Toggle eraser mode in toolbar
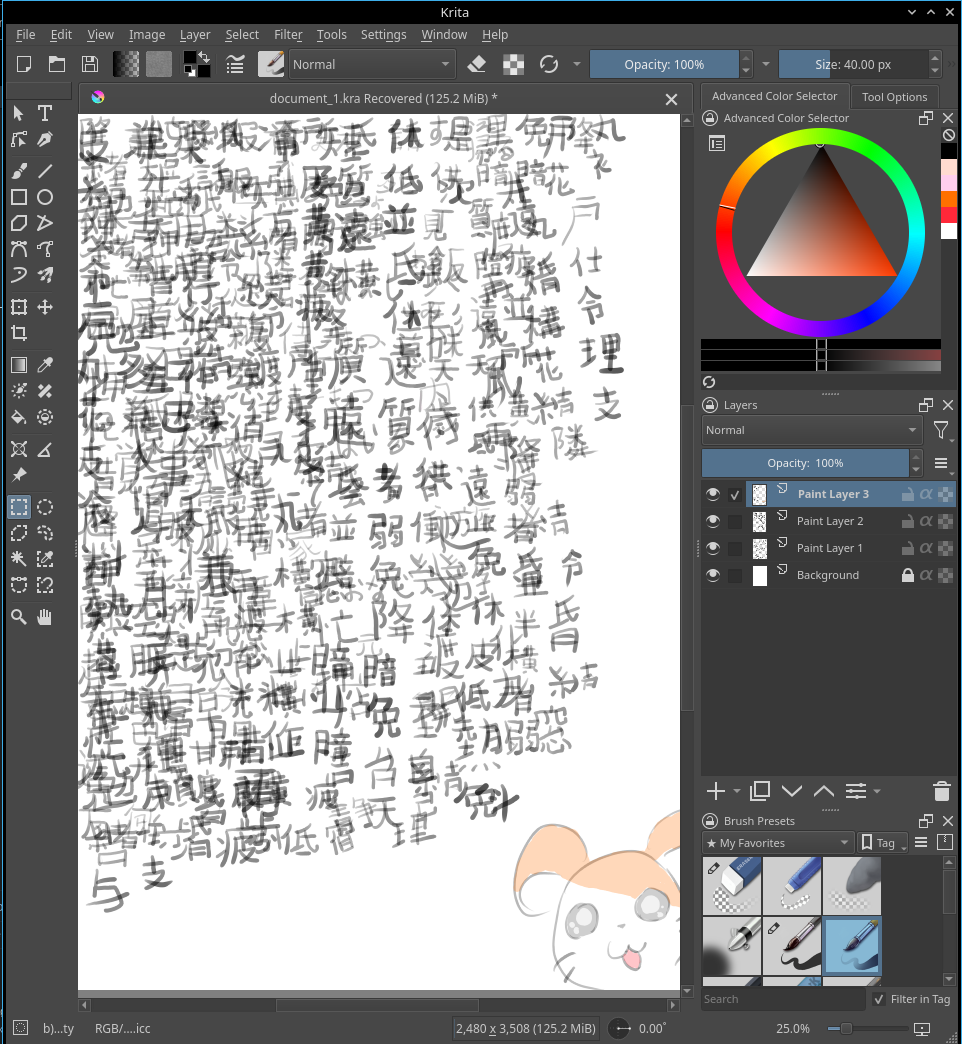 [477, 64]
